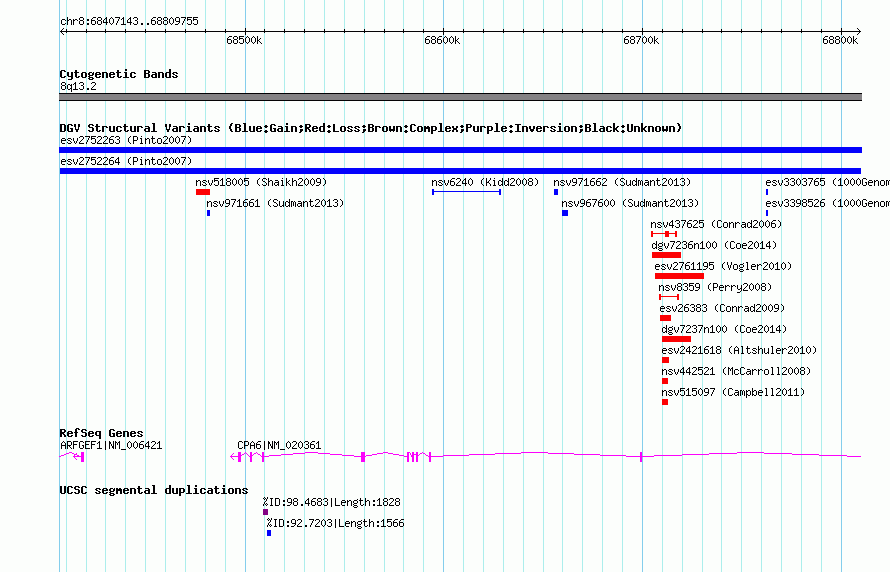Image resolution: width=890 pixels, height=572 pixels.
Task: Click the esv2752263 (Pinto2007) blue gain bar
Action: (x=460, y=150)
